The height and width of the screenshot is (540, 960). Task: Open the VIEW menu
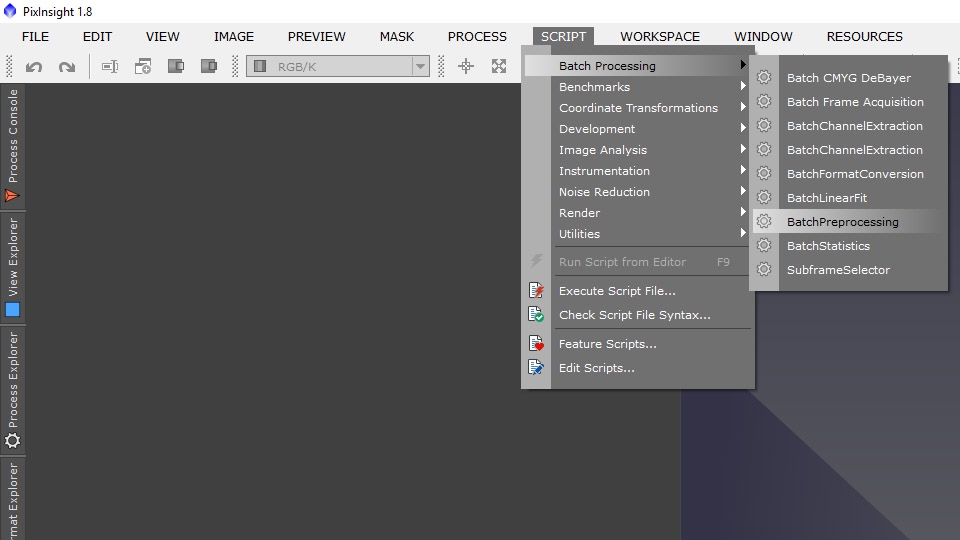click(163, 37)
